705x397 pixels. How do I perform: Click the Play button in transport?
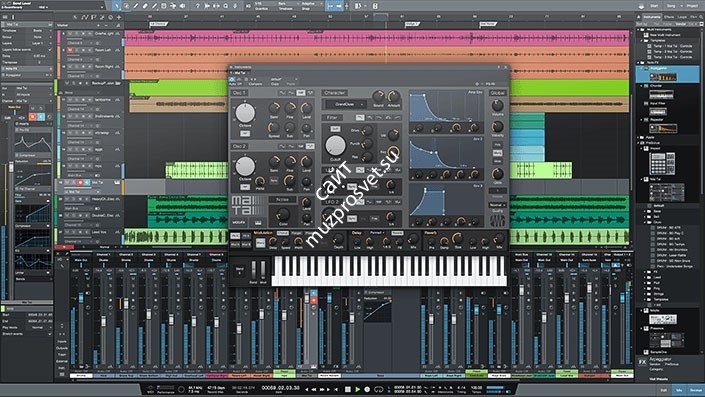357,389
